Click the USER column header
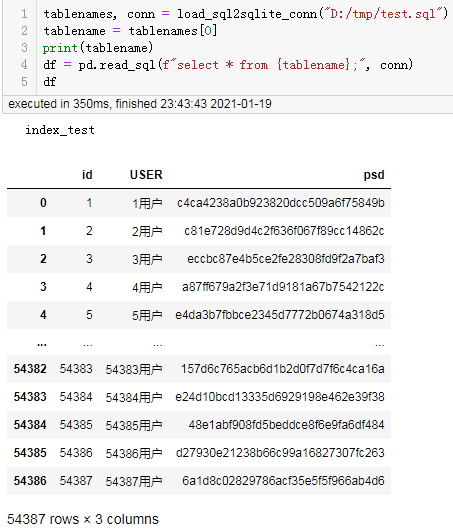 pyautogui.click(x=146, y=175)
